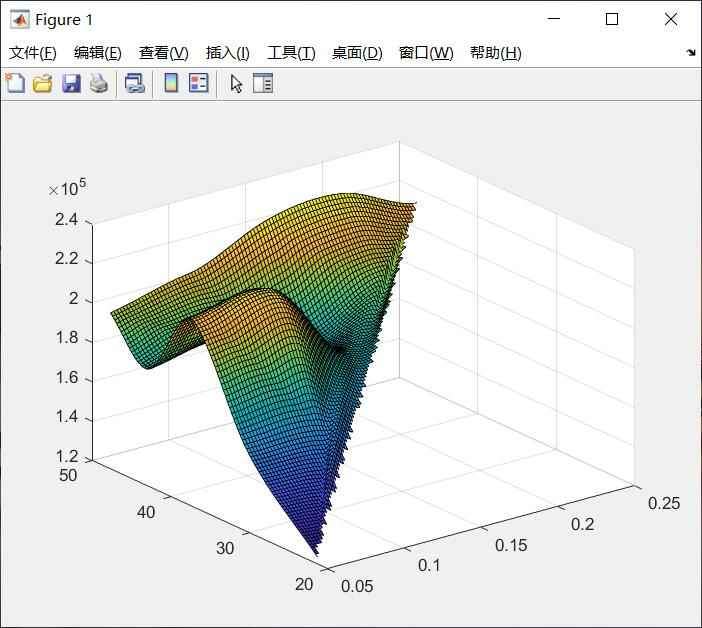Toggle the legend toolbar button
Viewport: 702px width, 628px height.
199,84
